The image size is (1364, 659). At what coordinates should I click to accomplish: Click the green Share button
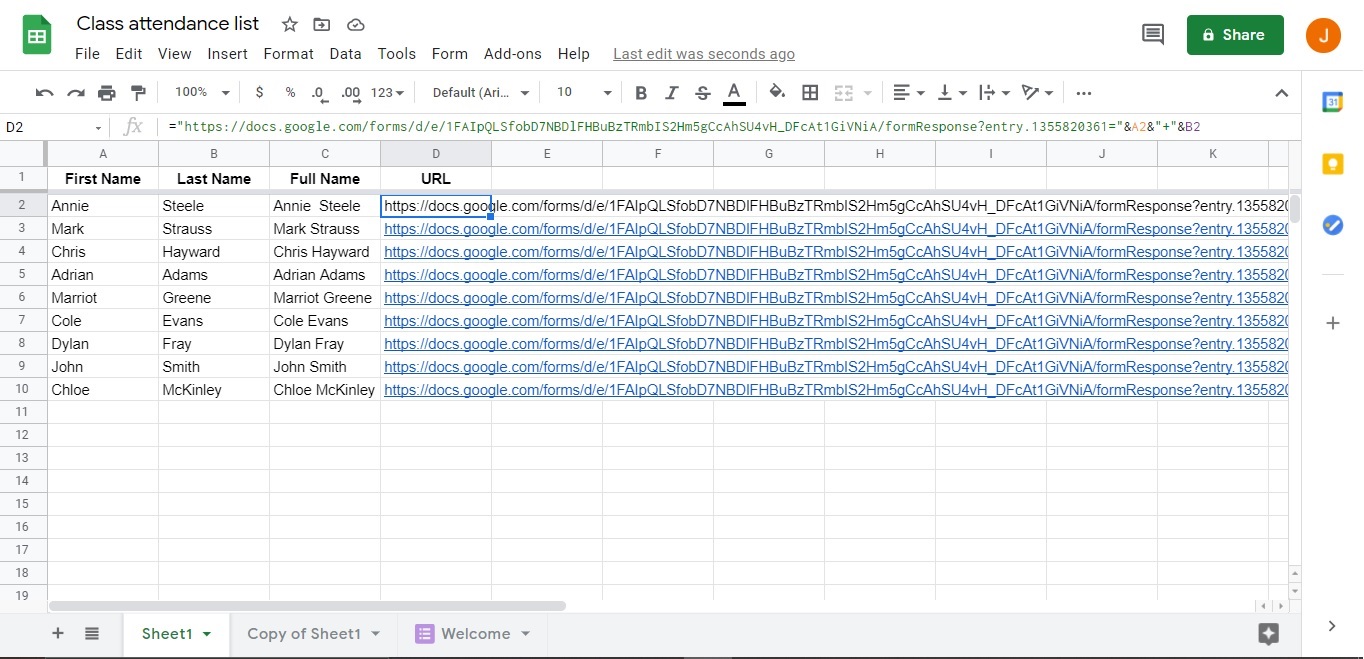1234,35
